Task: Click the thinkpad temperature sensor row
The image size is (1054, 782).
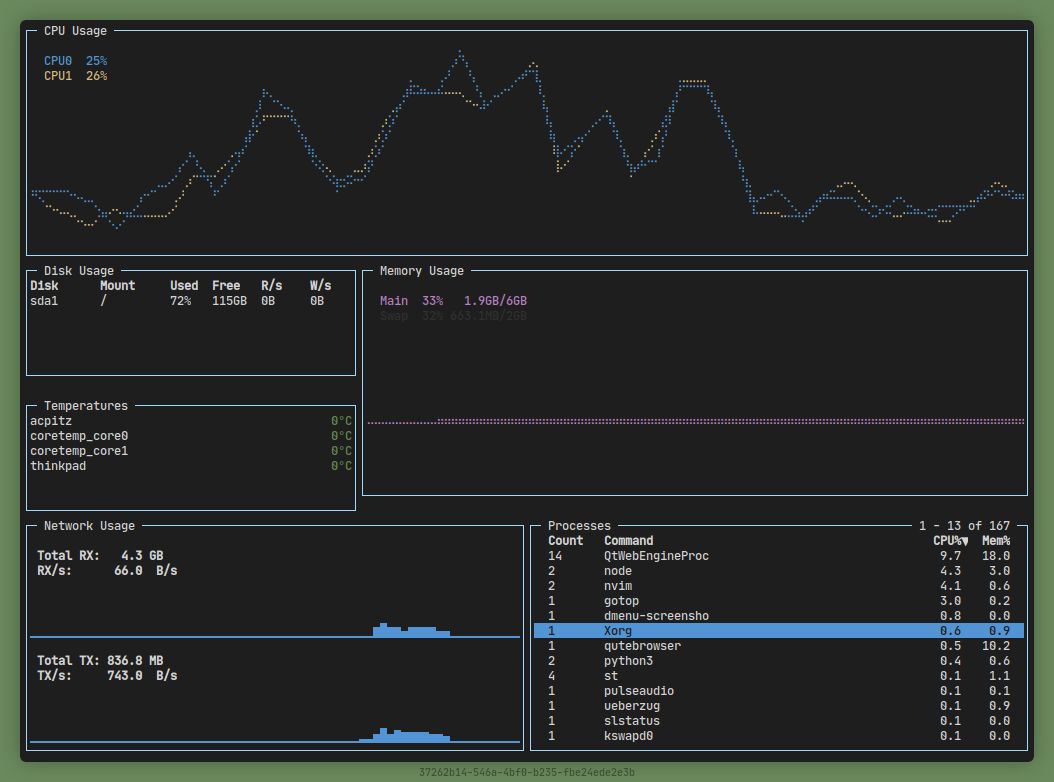Action: (58, 466)
